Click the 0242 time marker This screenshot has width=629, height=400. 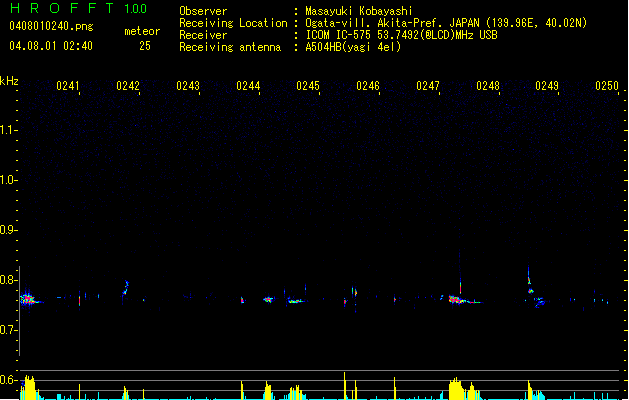click(128, 86)
